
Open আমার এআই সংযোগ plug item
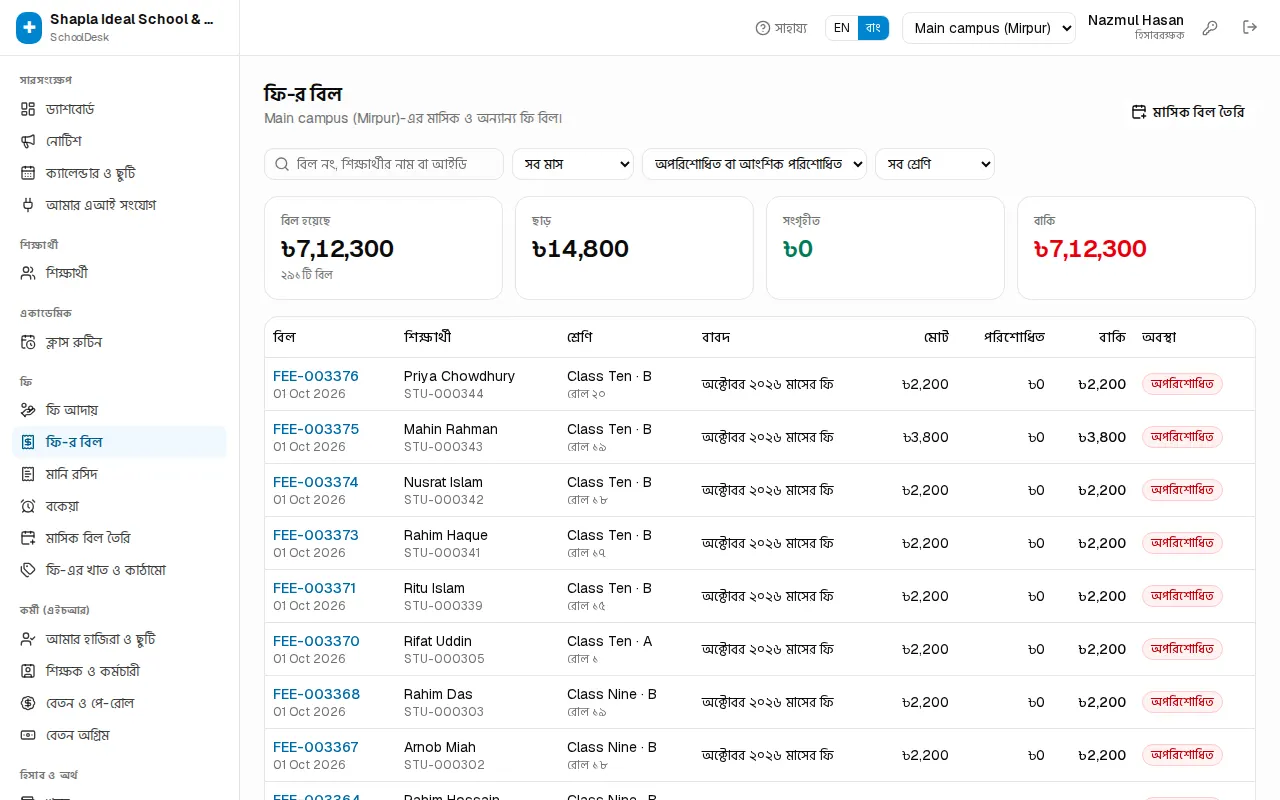[119, 205]
